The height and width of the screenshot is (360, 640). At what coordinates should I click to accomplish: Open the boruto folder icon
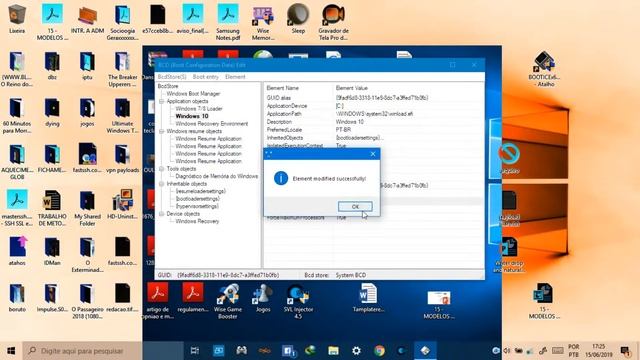click(17, 298)
